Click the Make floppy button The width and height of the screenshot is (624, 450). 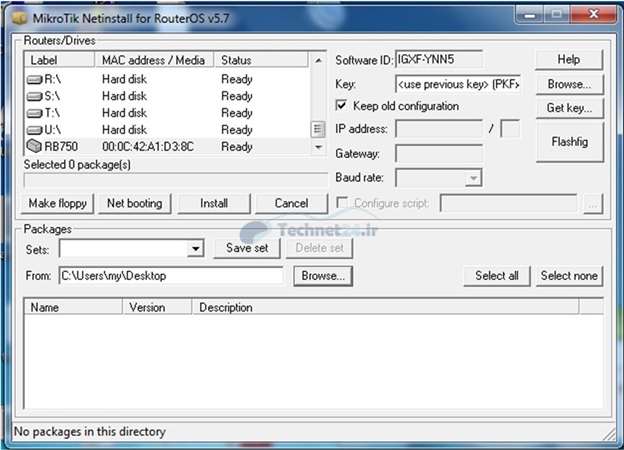pyautogui.click(x=58, y=203)
